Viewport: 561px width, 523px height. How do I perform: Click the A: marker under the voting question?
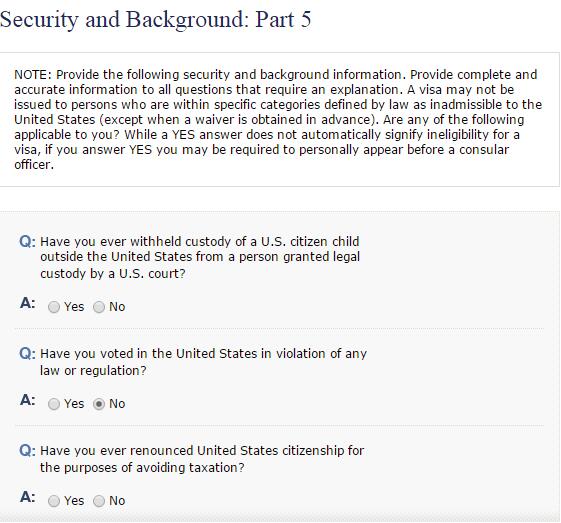pyautogui.click(x=28, y=400)
